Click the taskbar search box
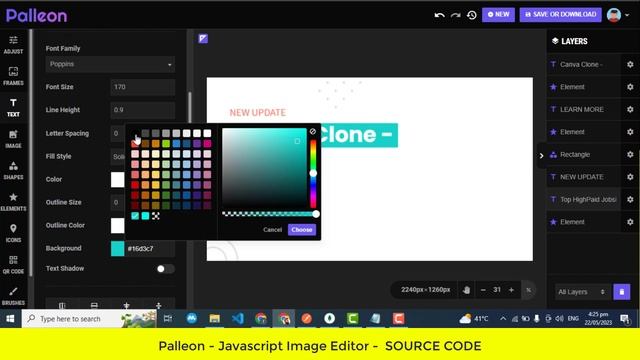Screen dimensions: 640x360 click(89, 319)
